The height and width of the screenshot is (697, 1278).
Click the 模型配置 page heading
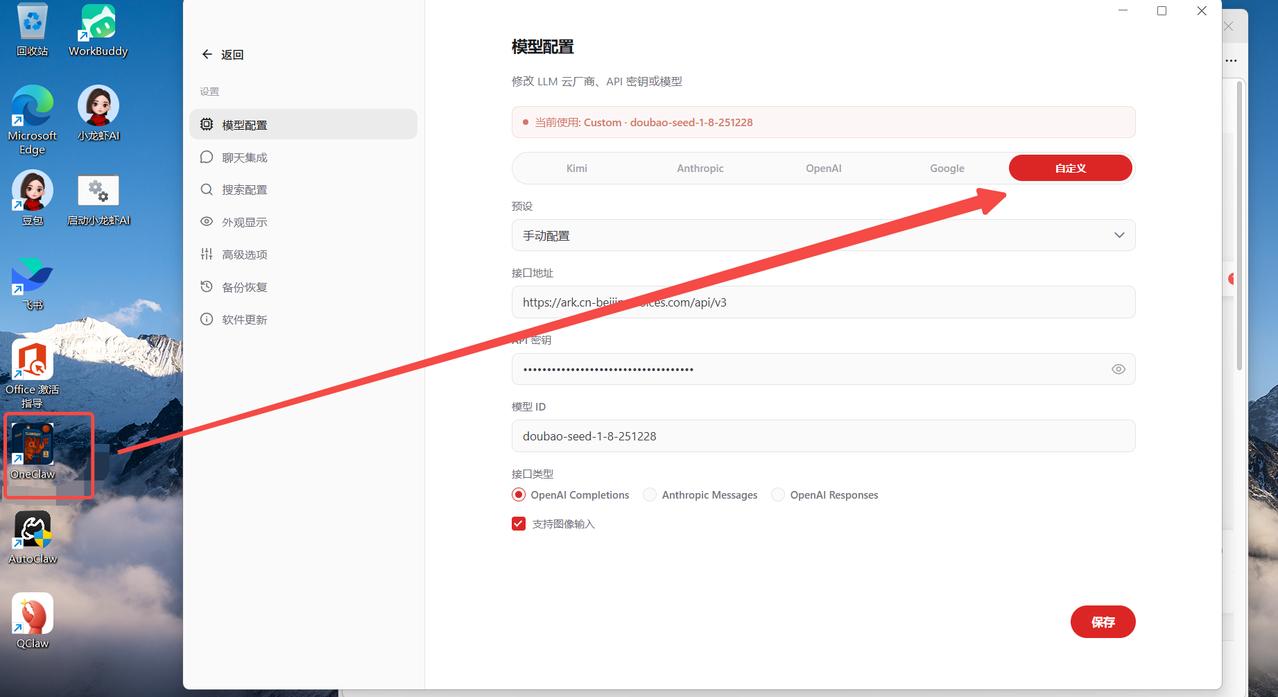(x=543, y=47)
